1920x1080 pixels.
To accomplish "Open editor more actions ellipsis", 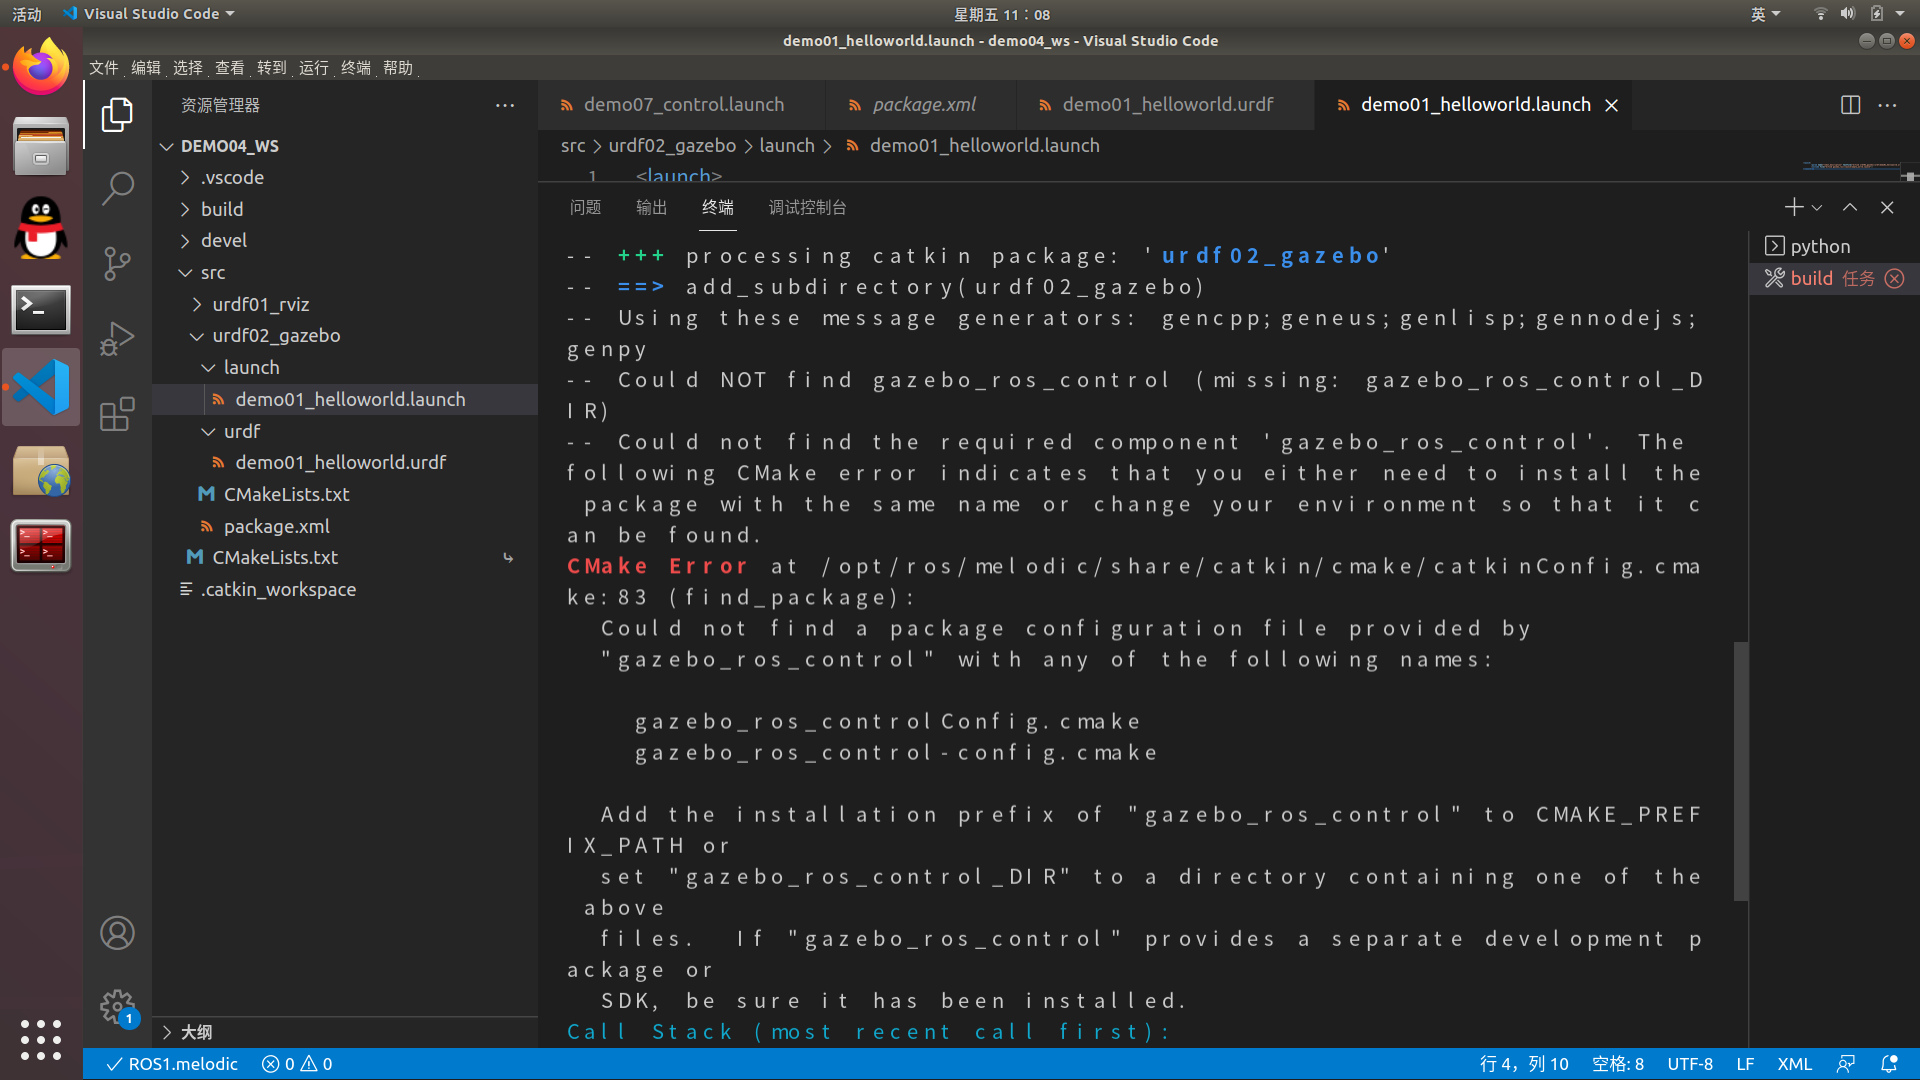I will tap(1887, 105).
